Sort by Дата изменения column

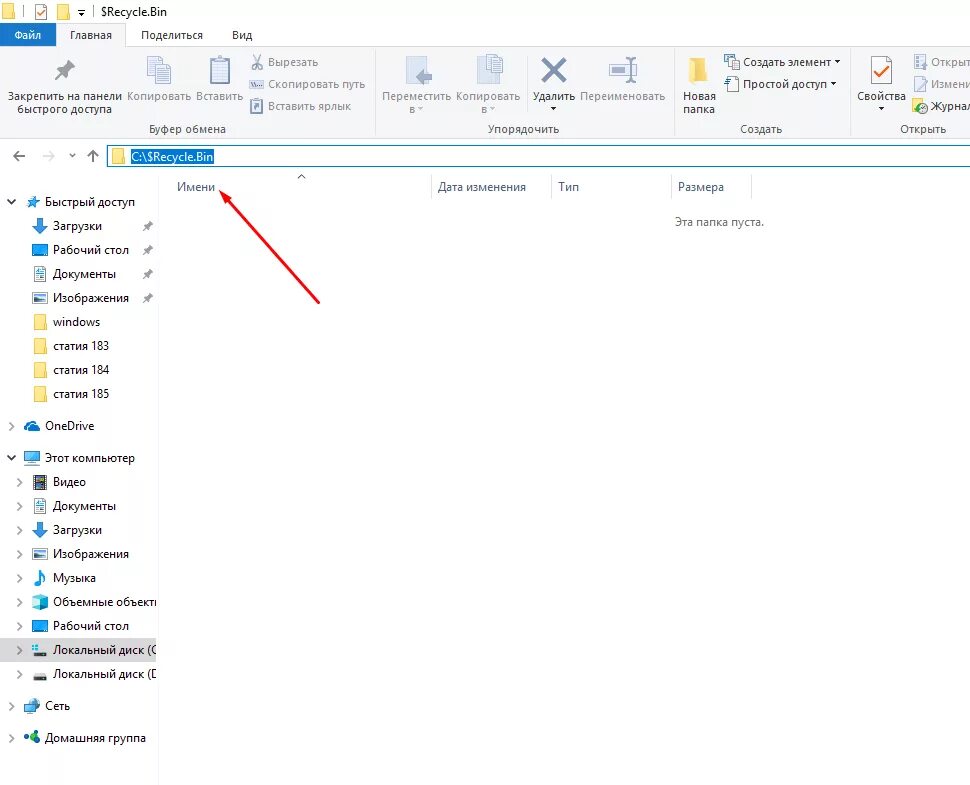click(x=482, y=187)
